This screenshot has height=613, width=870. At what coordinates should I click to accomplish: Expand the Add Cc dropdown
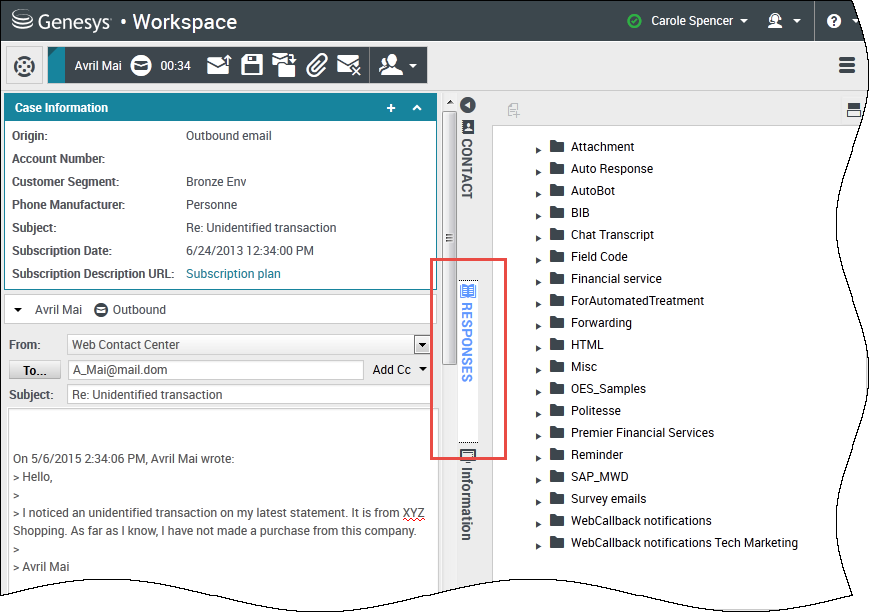click(399, 370)
